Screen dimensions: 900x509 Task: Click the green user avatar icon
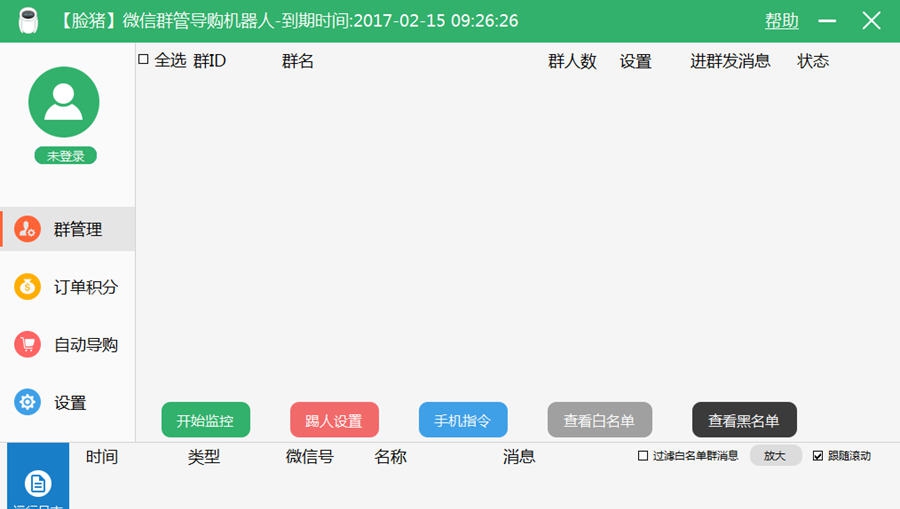(64, 102)
